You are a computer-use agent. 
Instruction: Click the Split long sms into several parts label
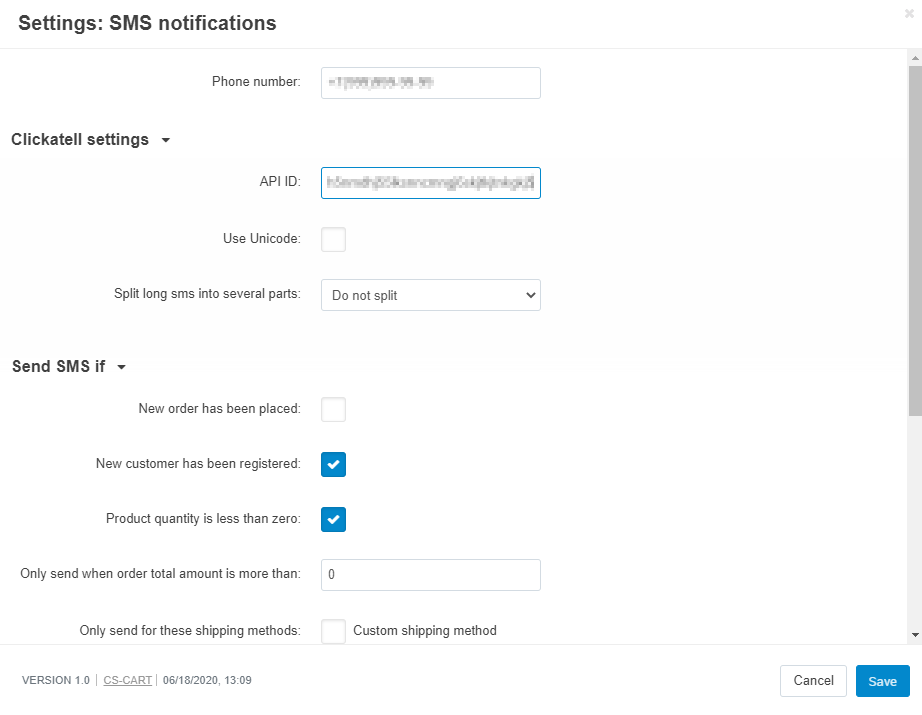coord(207,293)
